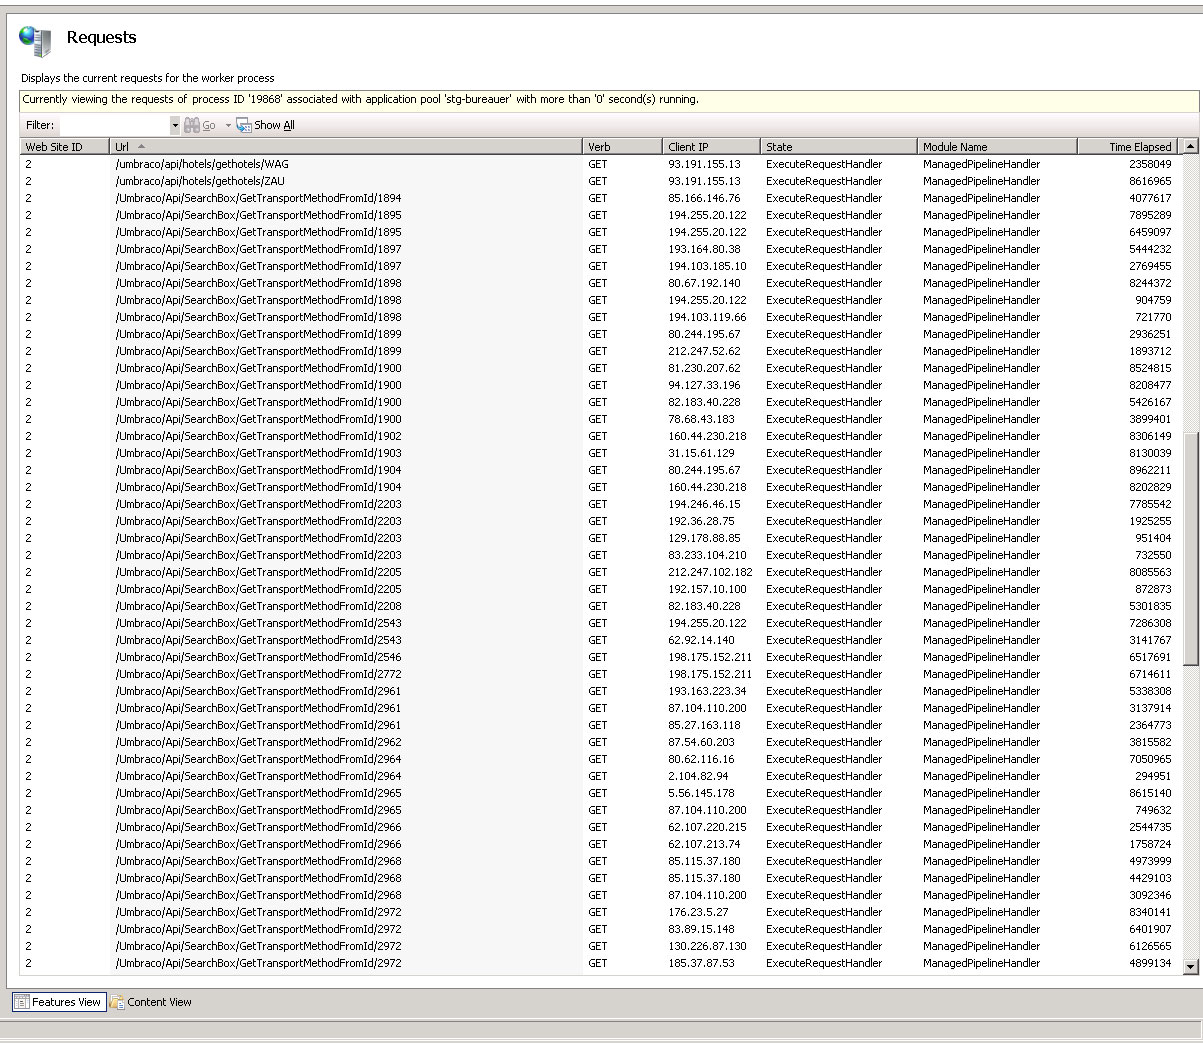Select the GetTransportMethodFromId/2772 request URL
This screenshot has height=1043, width=1203.
click(258, 674)
